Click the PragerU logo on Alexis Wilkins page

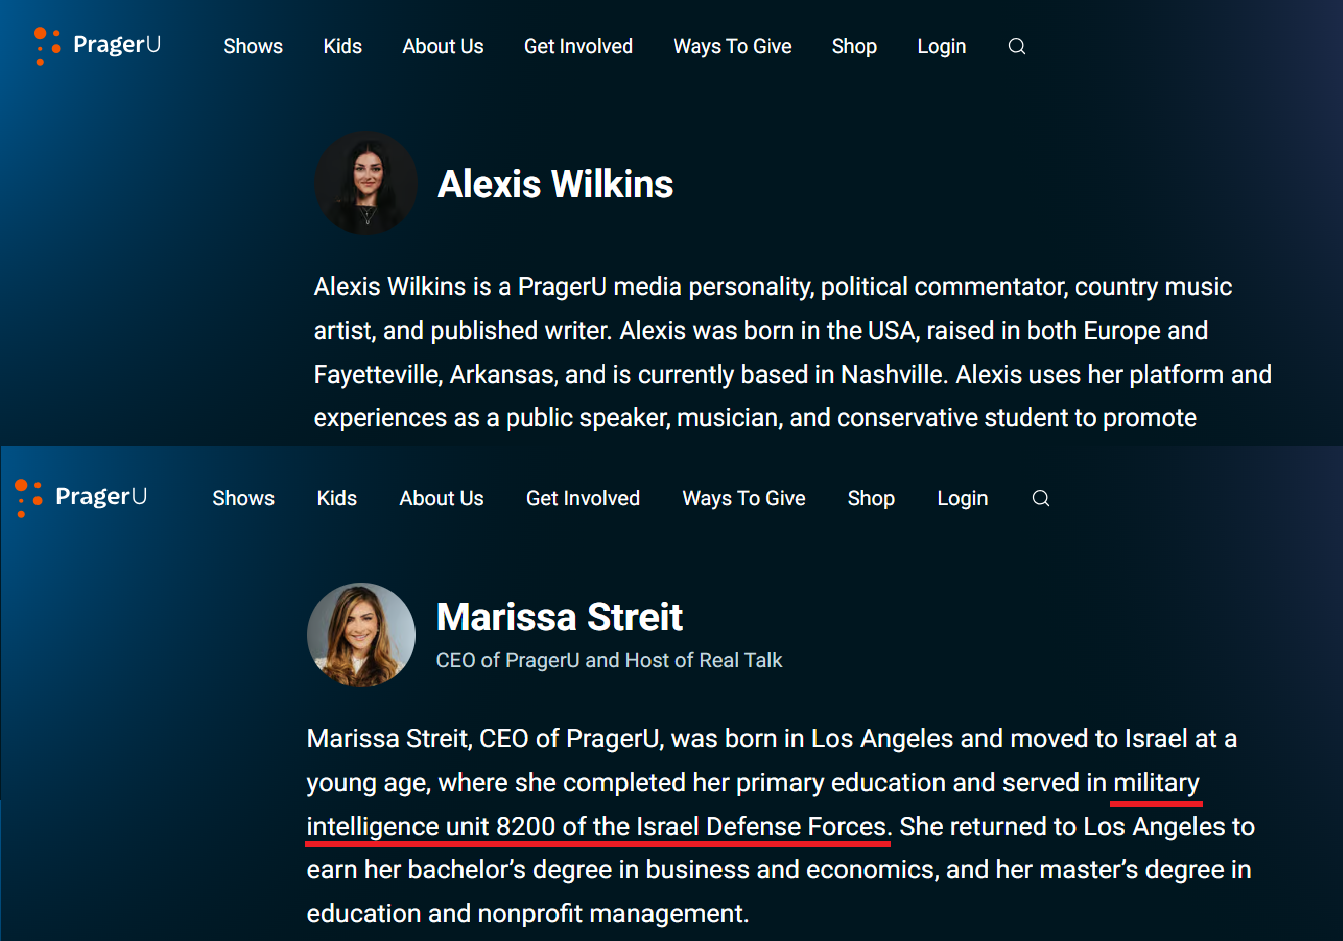[97, 46]
